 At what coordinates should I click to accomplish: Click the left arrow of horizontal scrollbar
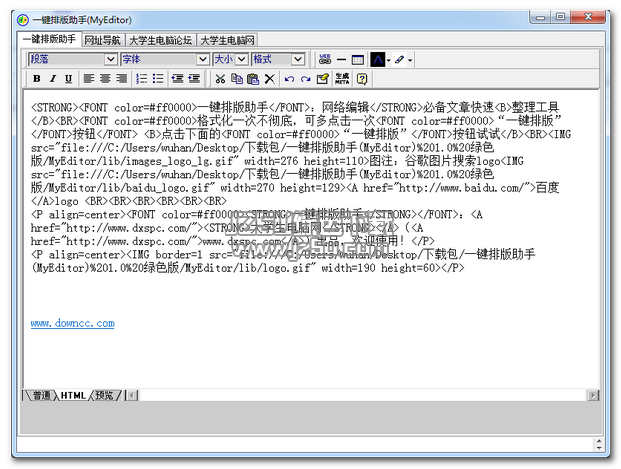[x=132, y=395]
